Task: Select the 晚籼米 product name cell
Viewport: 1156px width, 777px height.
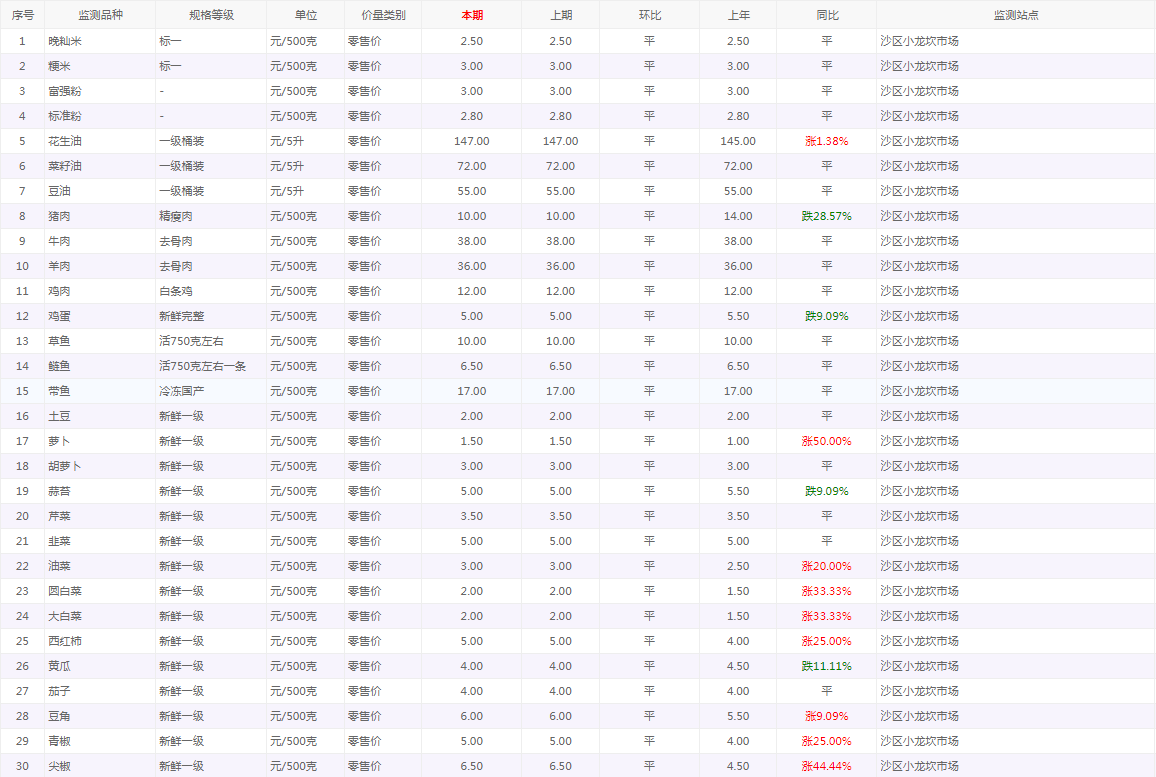Action: [65, 41]
